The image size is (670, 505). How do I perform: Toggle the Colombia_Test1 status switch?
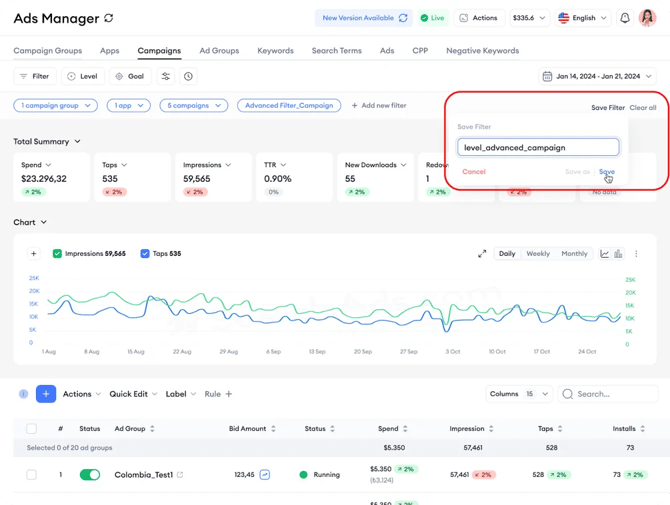(91, 475)
